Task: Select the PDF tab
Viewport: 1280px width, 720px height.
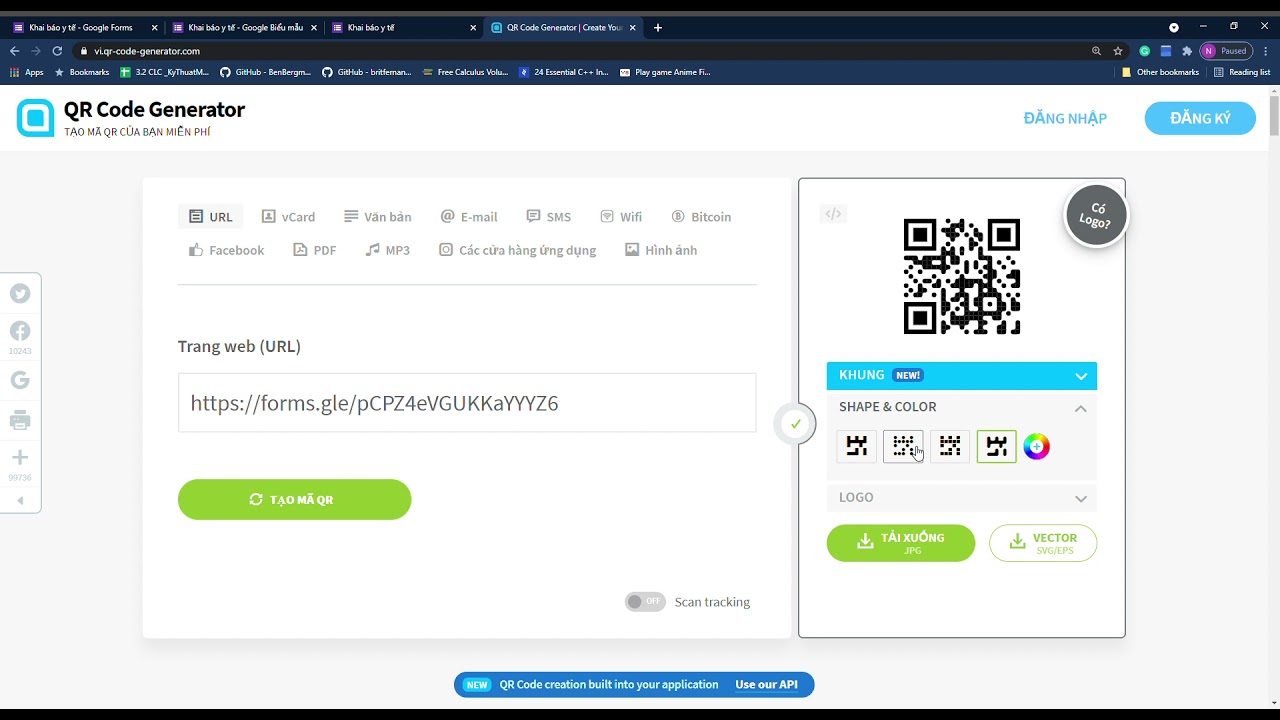Action: click(x=314, y=250)
